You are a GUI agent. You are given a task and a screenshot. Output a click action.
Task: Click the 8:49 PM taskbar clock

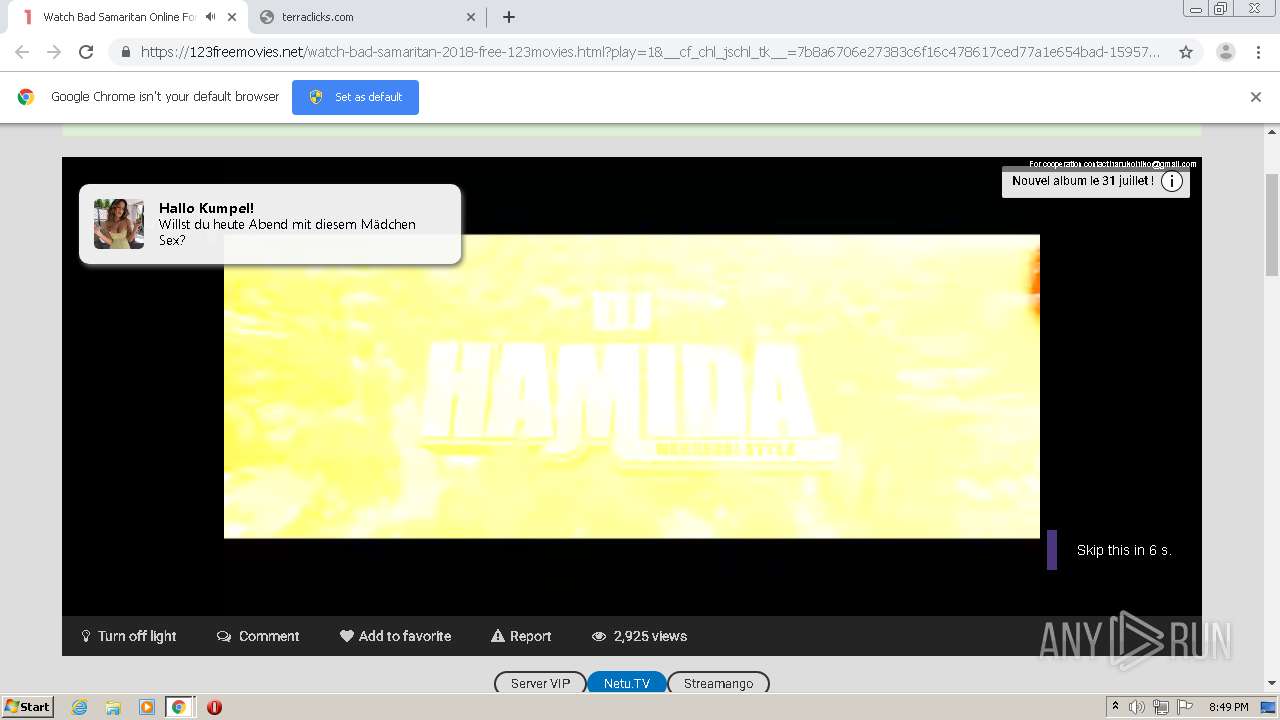[x=1229, y=707]
